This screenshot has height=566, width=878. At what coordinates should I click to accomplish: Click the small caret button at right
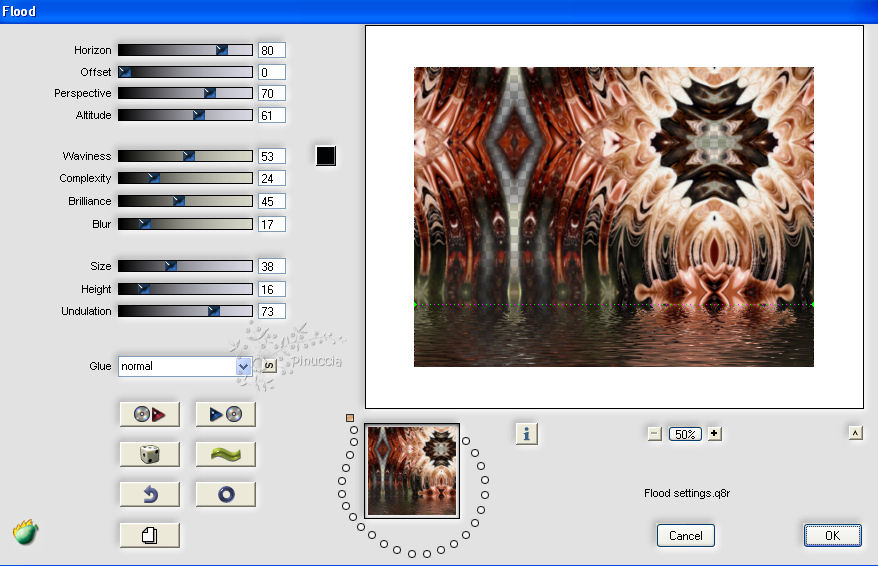(x=856, y=433)
